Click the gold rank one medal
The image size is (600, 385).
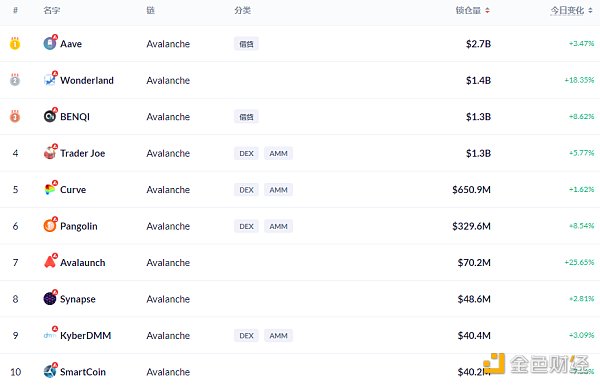(15, 44)
